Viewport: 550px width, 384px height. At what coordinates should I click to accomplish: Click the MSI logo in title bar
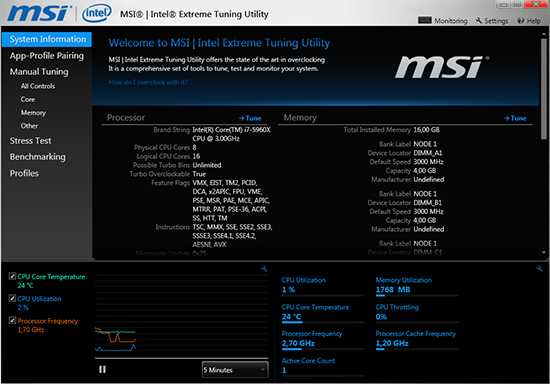click(x=39, y=14)
